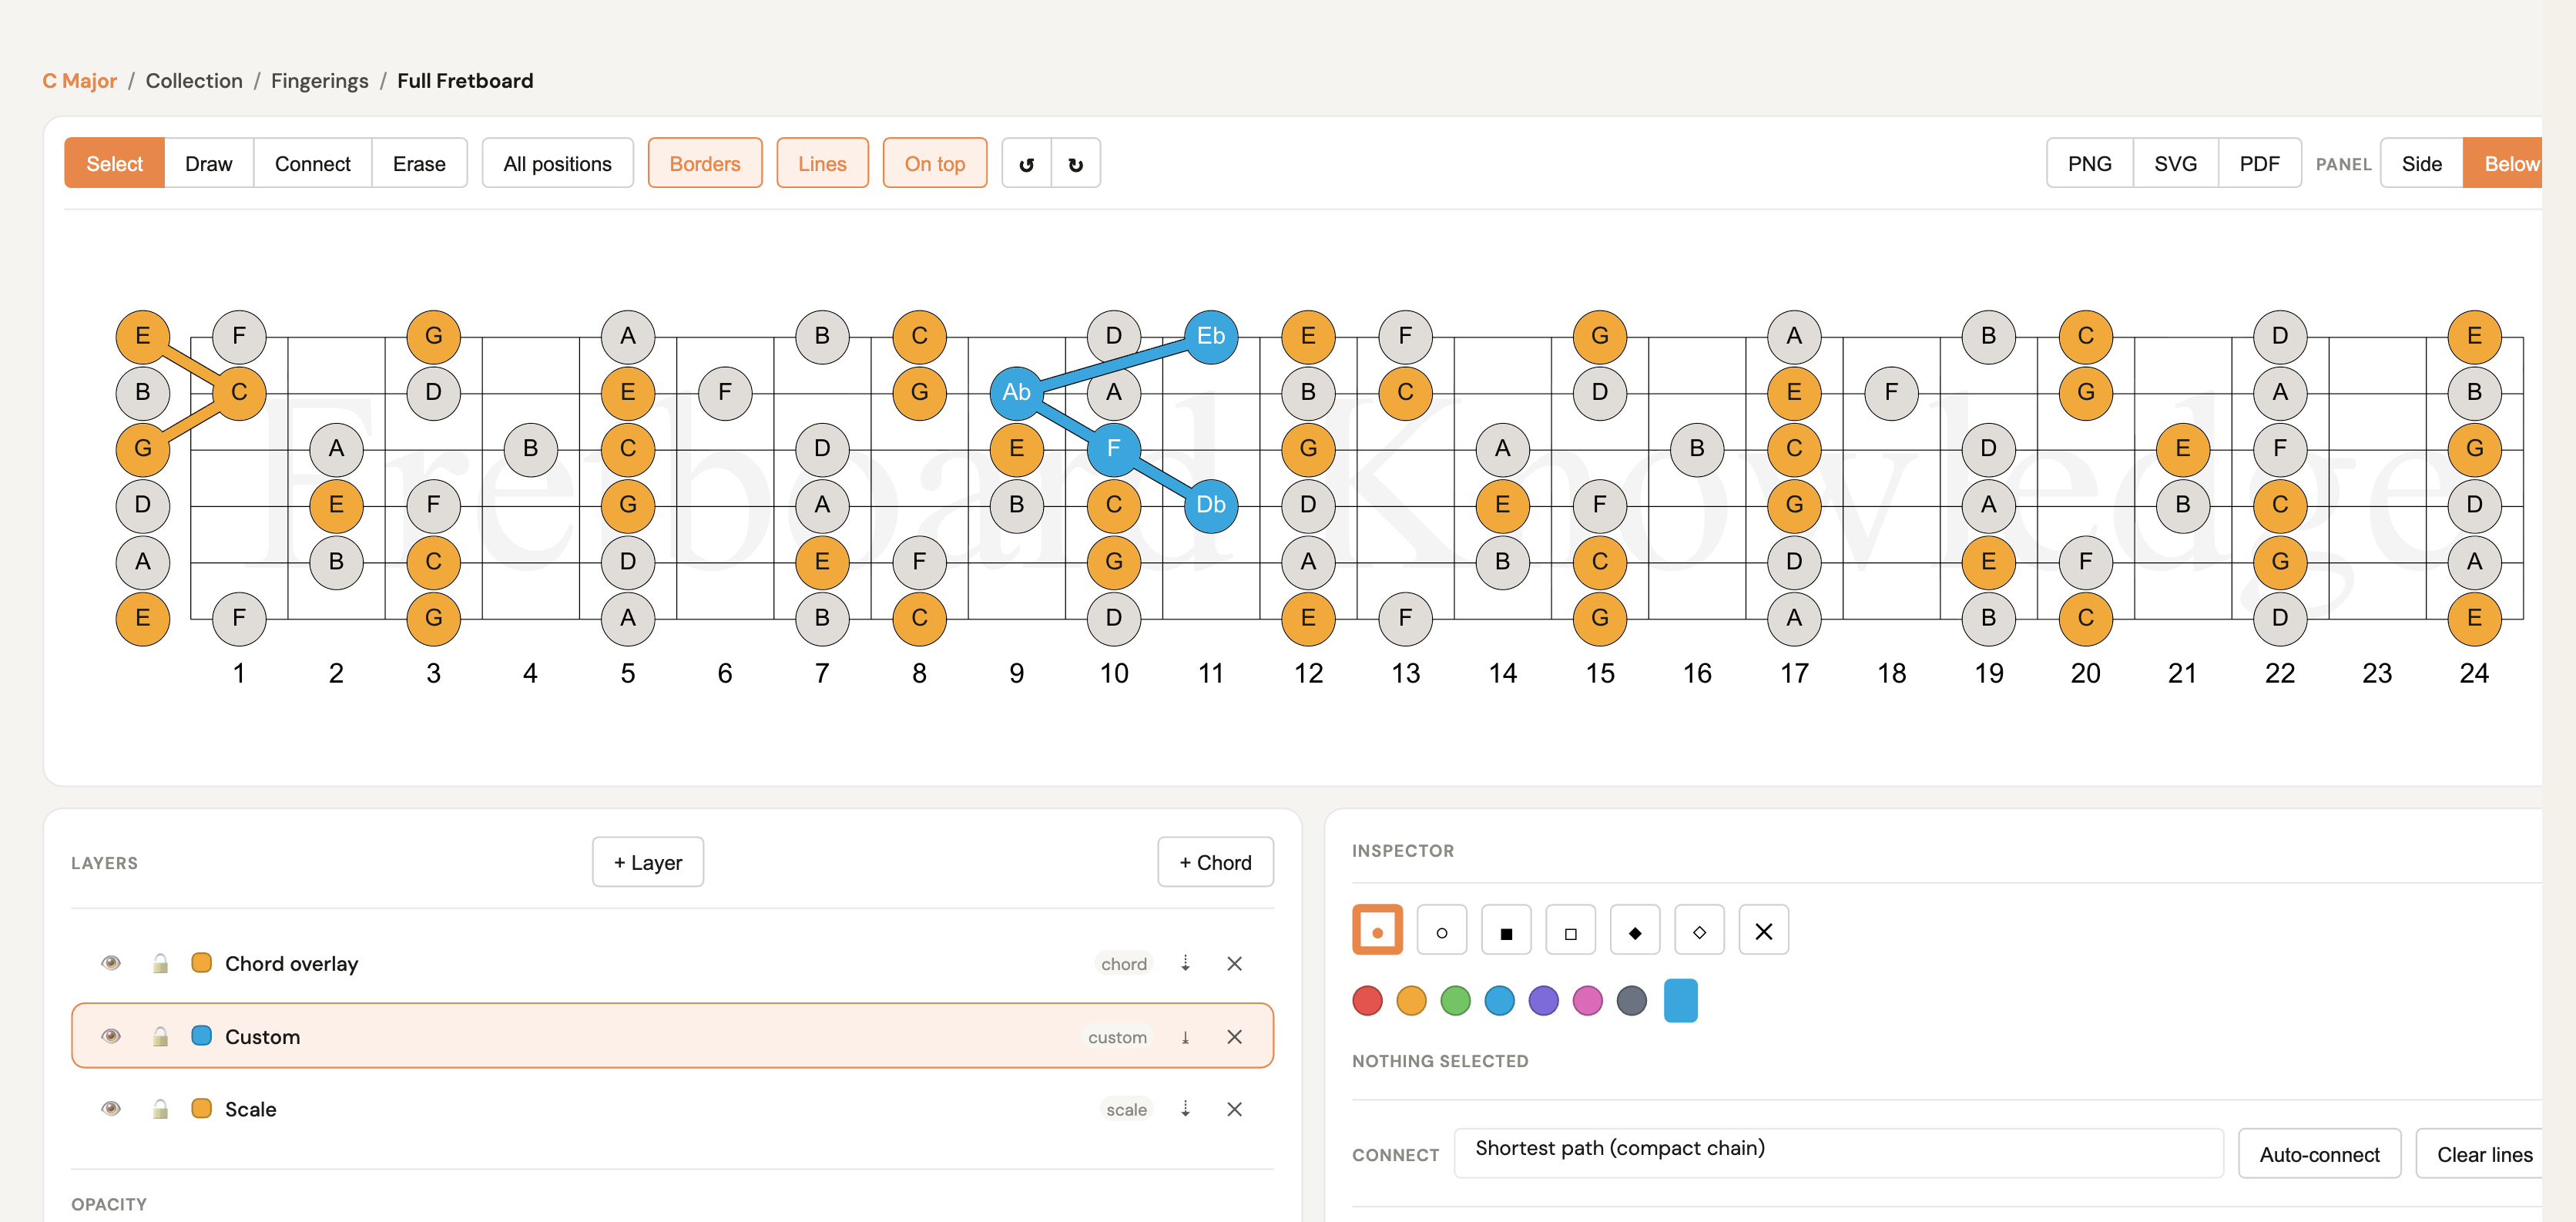This screenshot has height=1222, width=2576.
Task: Click the Custom layer blue color chip
Action: pos(201,1036)
